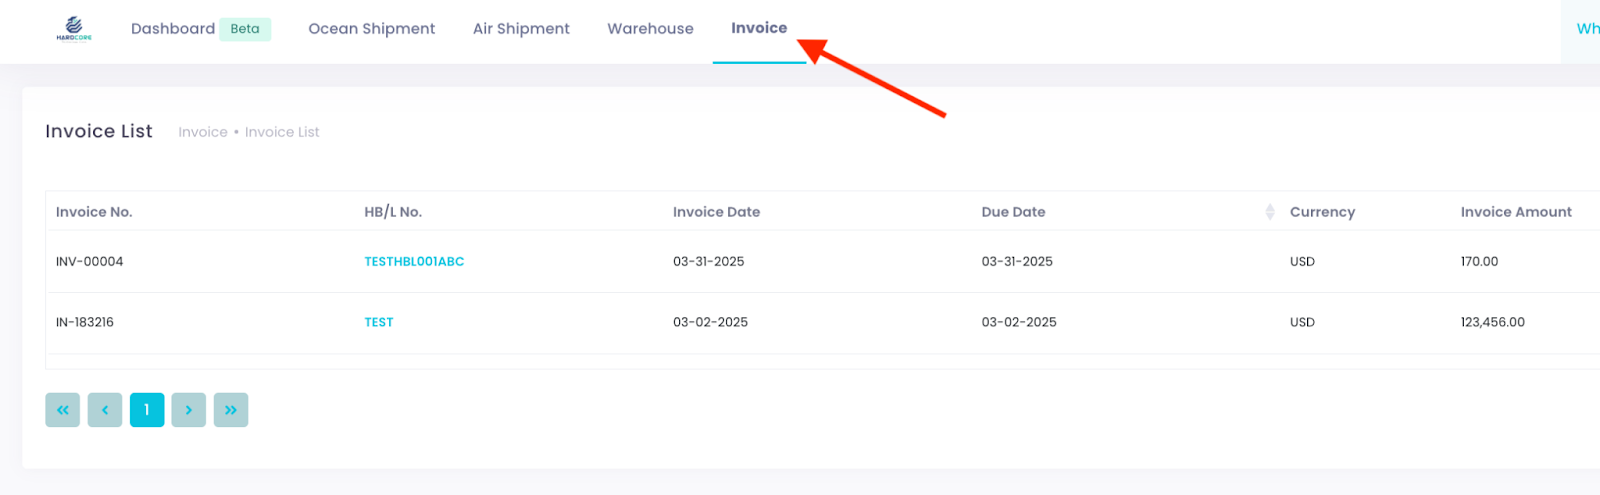Open the TEST HB/L link

pos(379,323)
